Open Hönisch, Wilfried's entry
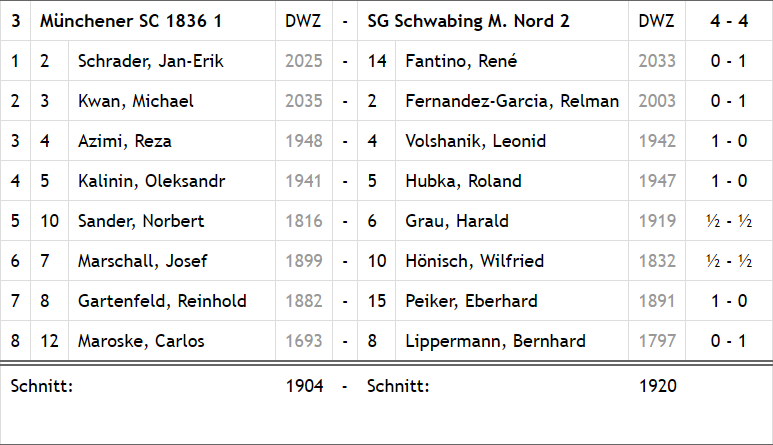773x445 pixels. point(474,261)
